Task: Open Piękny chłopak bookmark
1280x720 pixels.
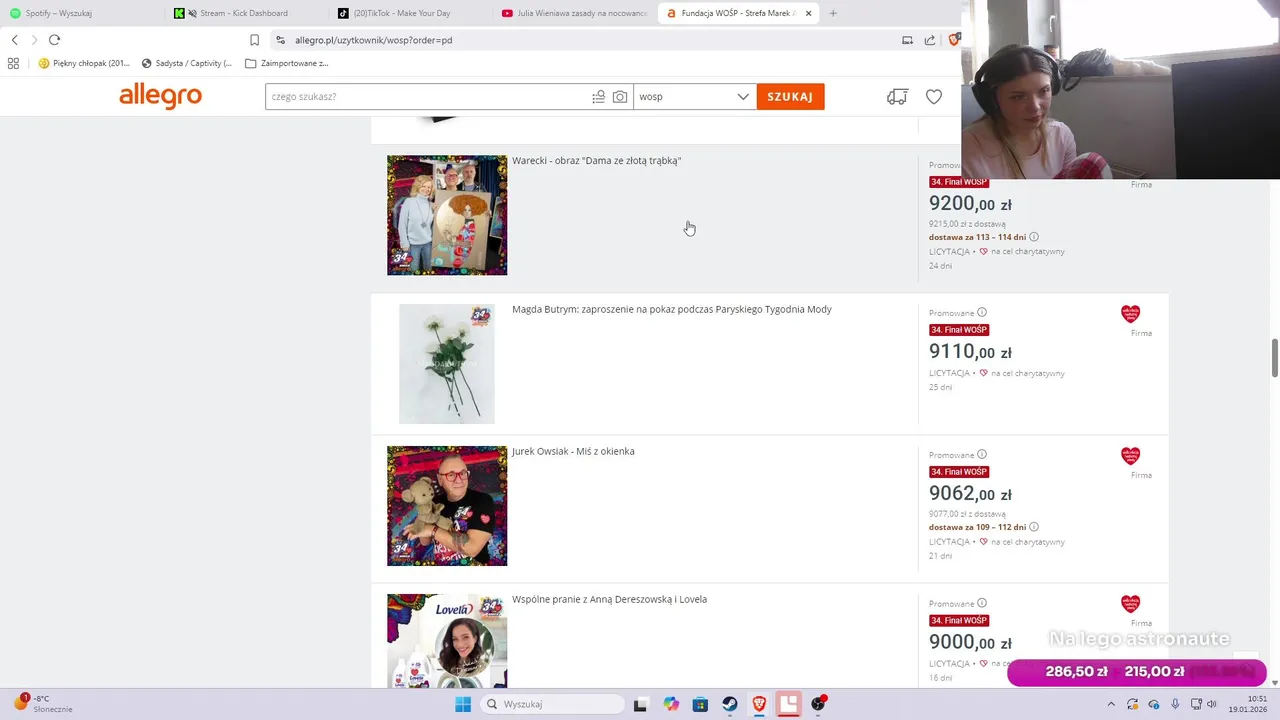Action: pyautogui.click(x=84, y=63)
